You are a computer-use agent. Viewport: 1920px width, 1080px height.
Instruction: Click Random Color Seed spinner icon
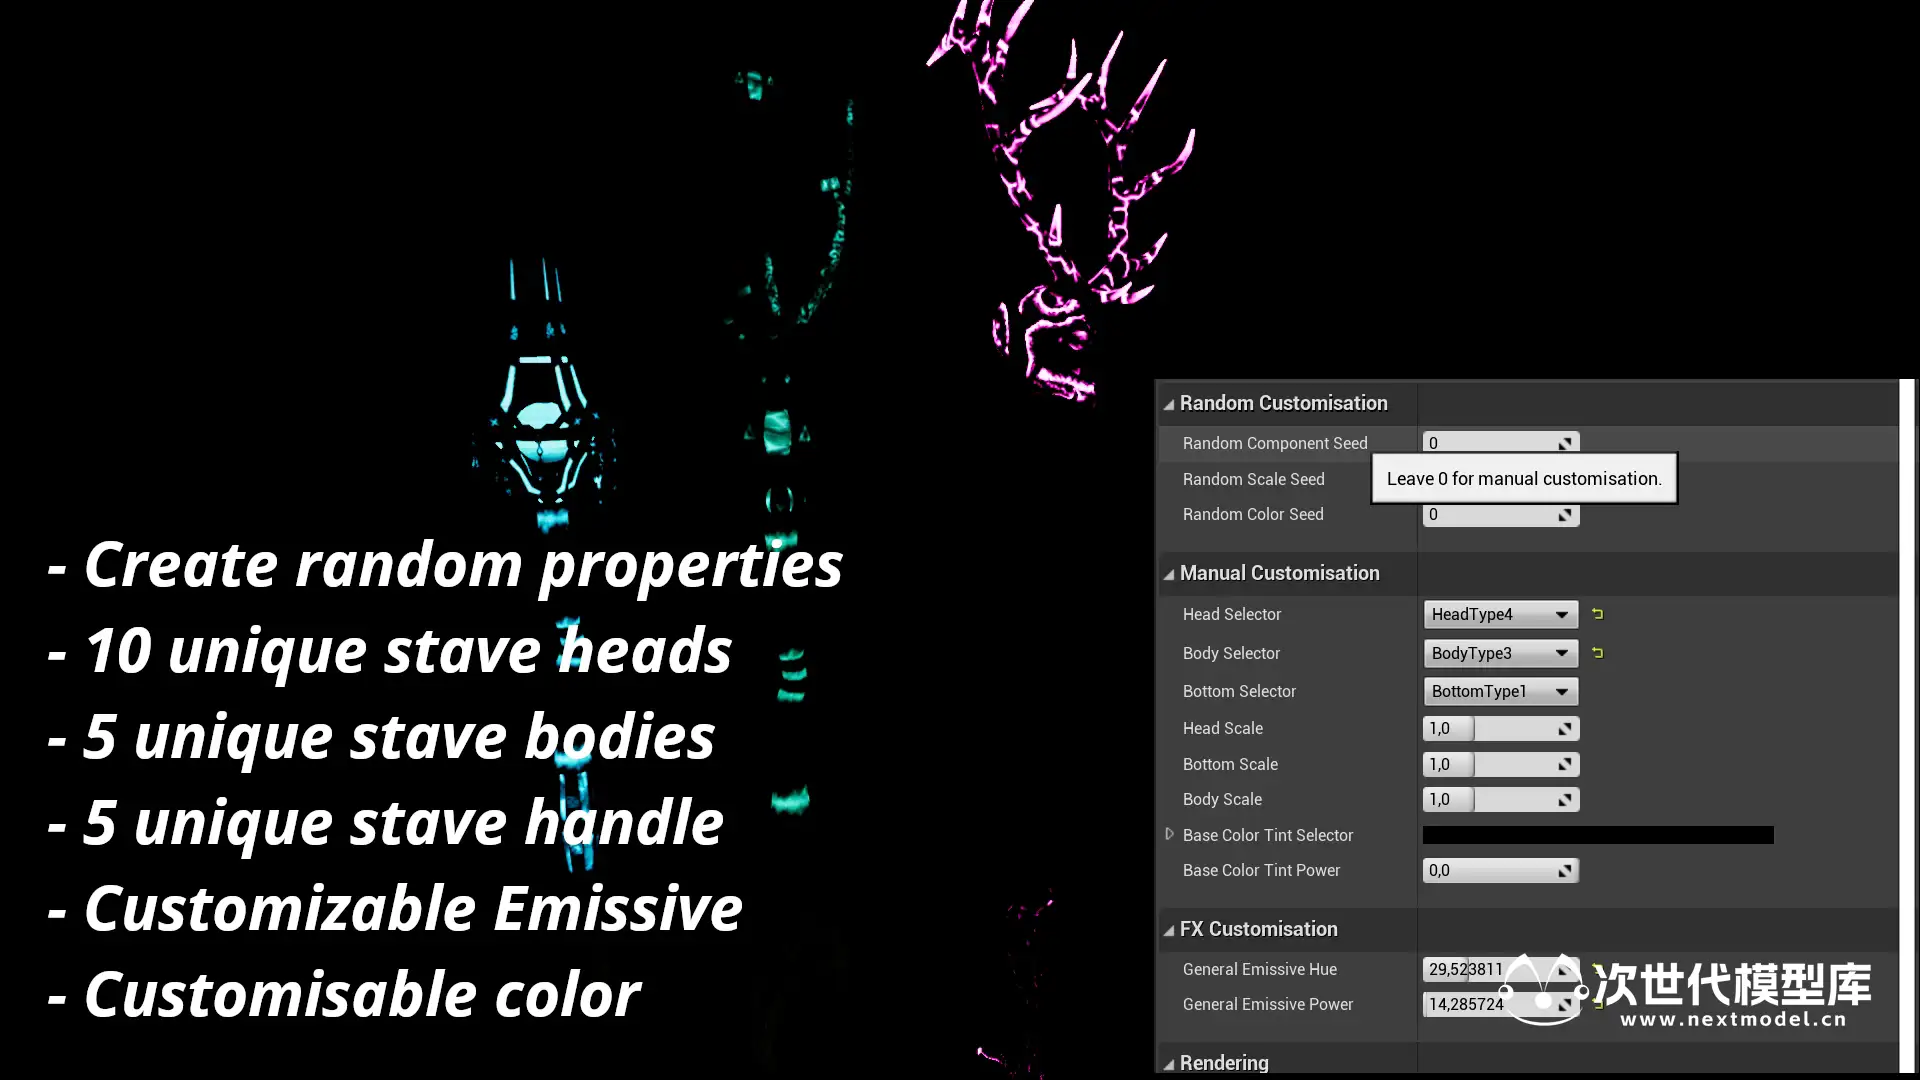(1565, 515)
